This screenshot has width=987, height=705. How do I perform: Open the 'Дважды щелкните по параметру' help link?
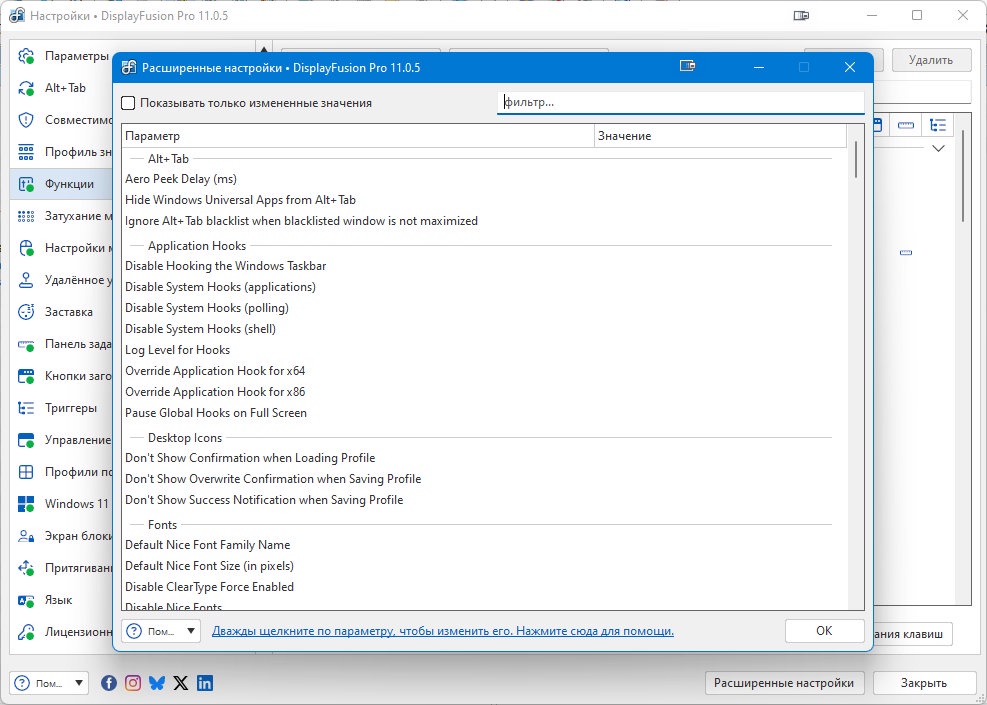coord(443,631)
